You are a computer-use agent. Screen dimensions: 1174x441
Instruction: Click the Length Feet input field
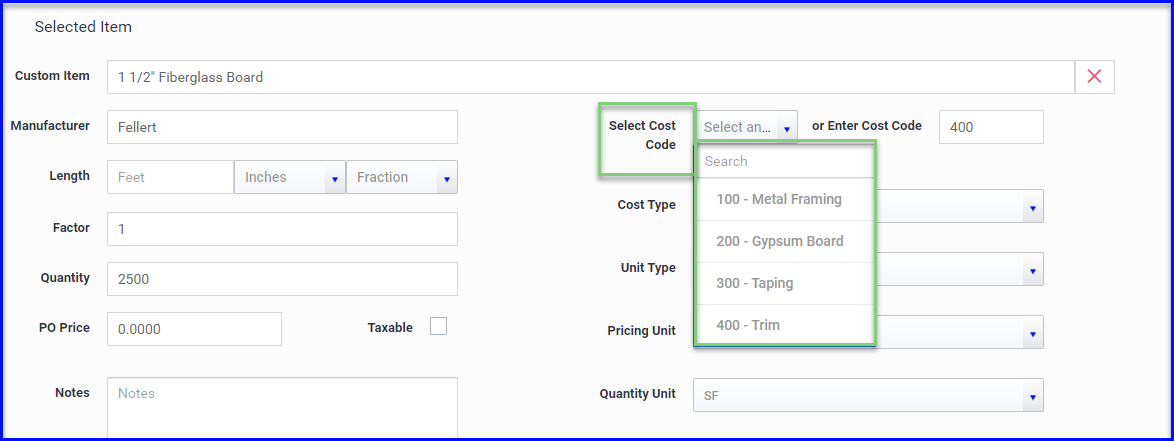(x=171, y=177)
